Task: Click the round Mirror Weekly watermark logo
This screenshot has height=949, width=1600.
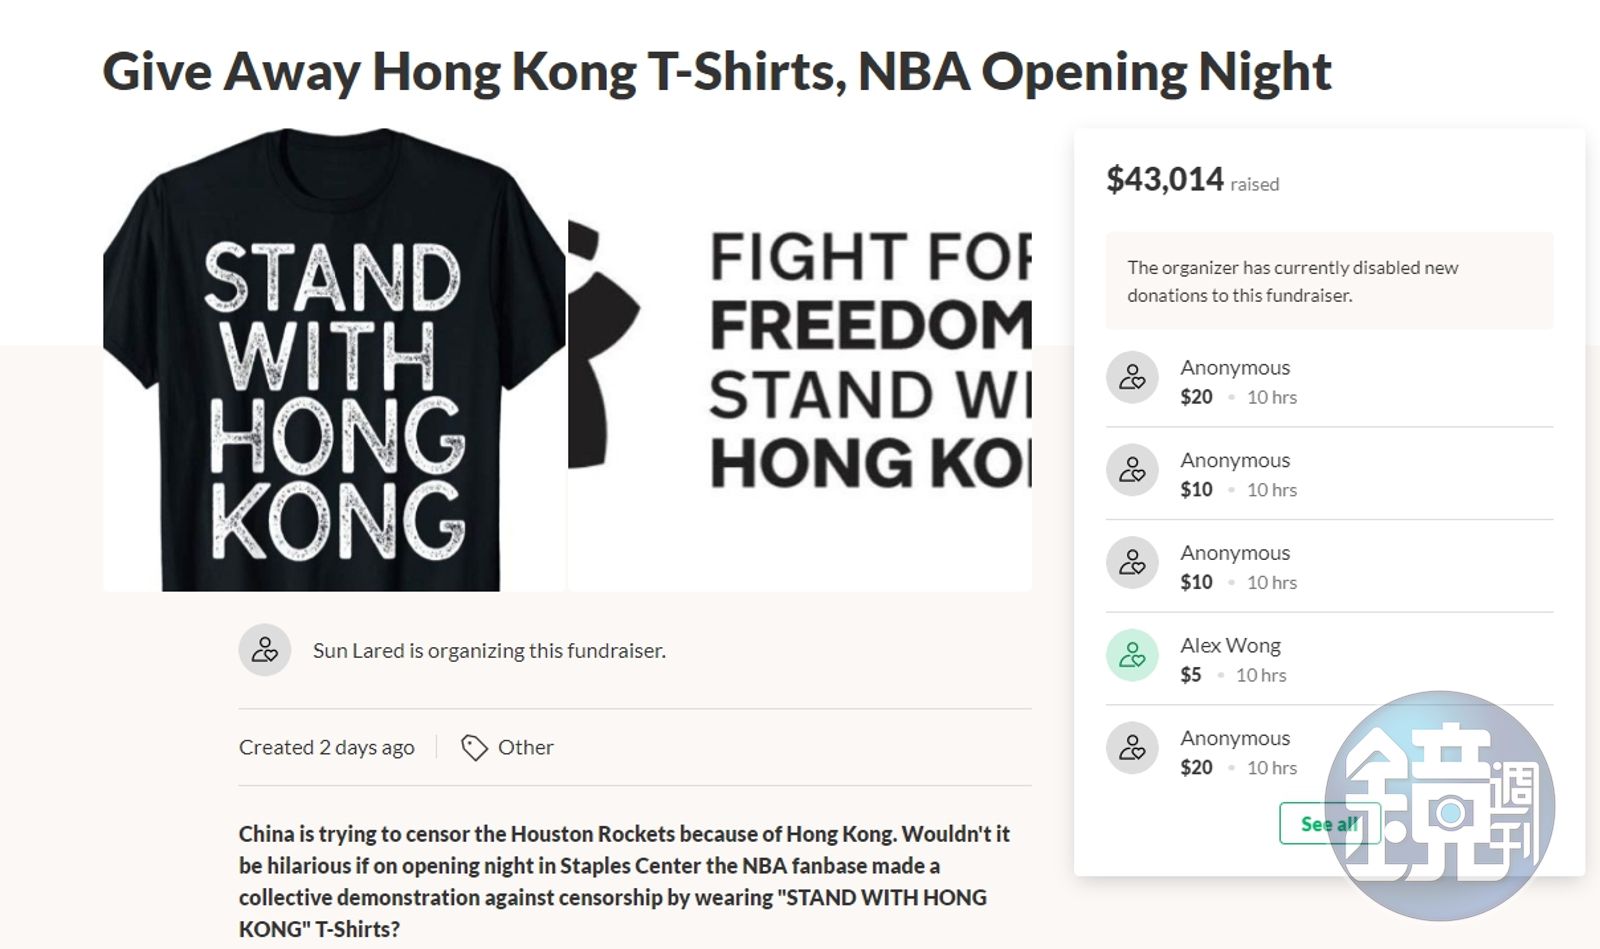Action: click(x=1441, y=805)
